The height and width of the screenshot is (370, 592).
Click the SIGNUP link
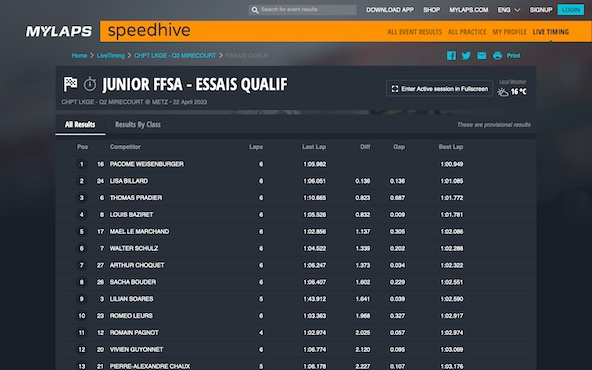point(541,10)
